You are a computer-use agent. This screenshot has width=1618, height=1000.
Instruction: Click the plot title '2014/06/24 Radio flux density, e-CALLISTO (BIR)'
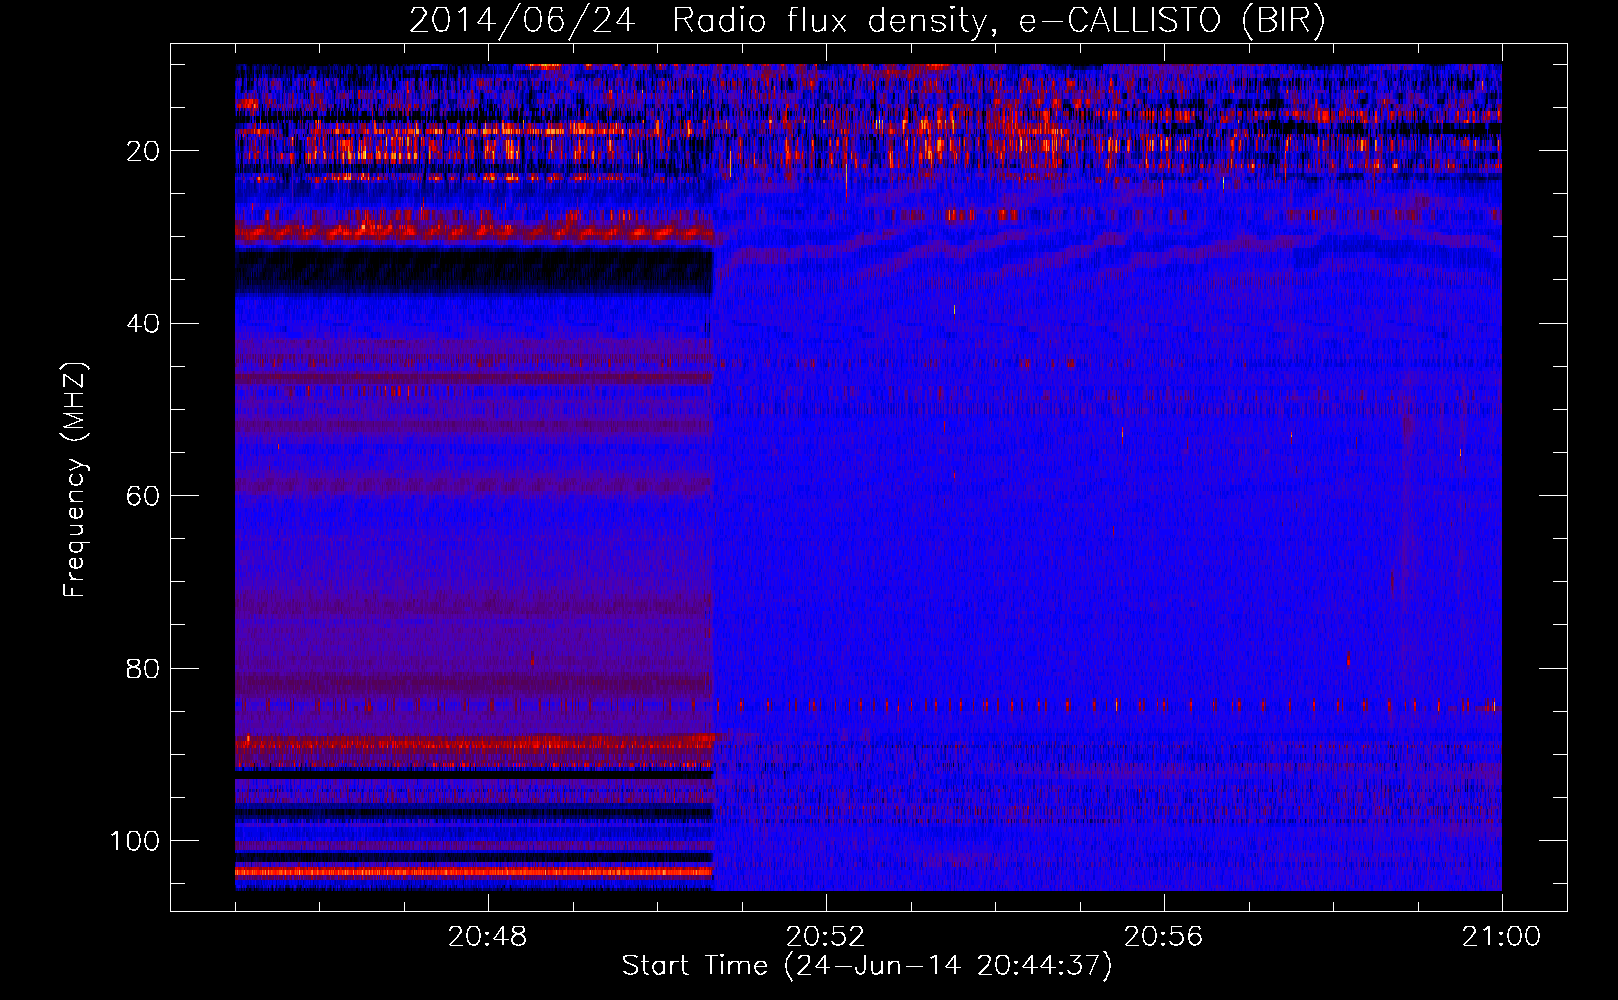point(867,20)
